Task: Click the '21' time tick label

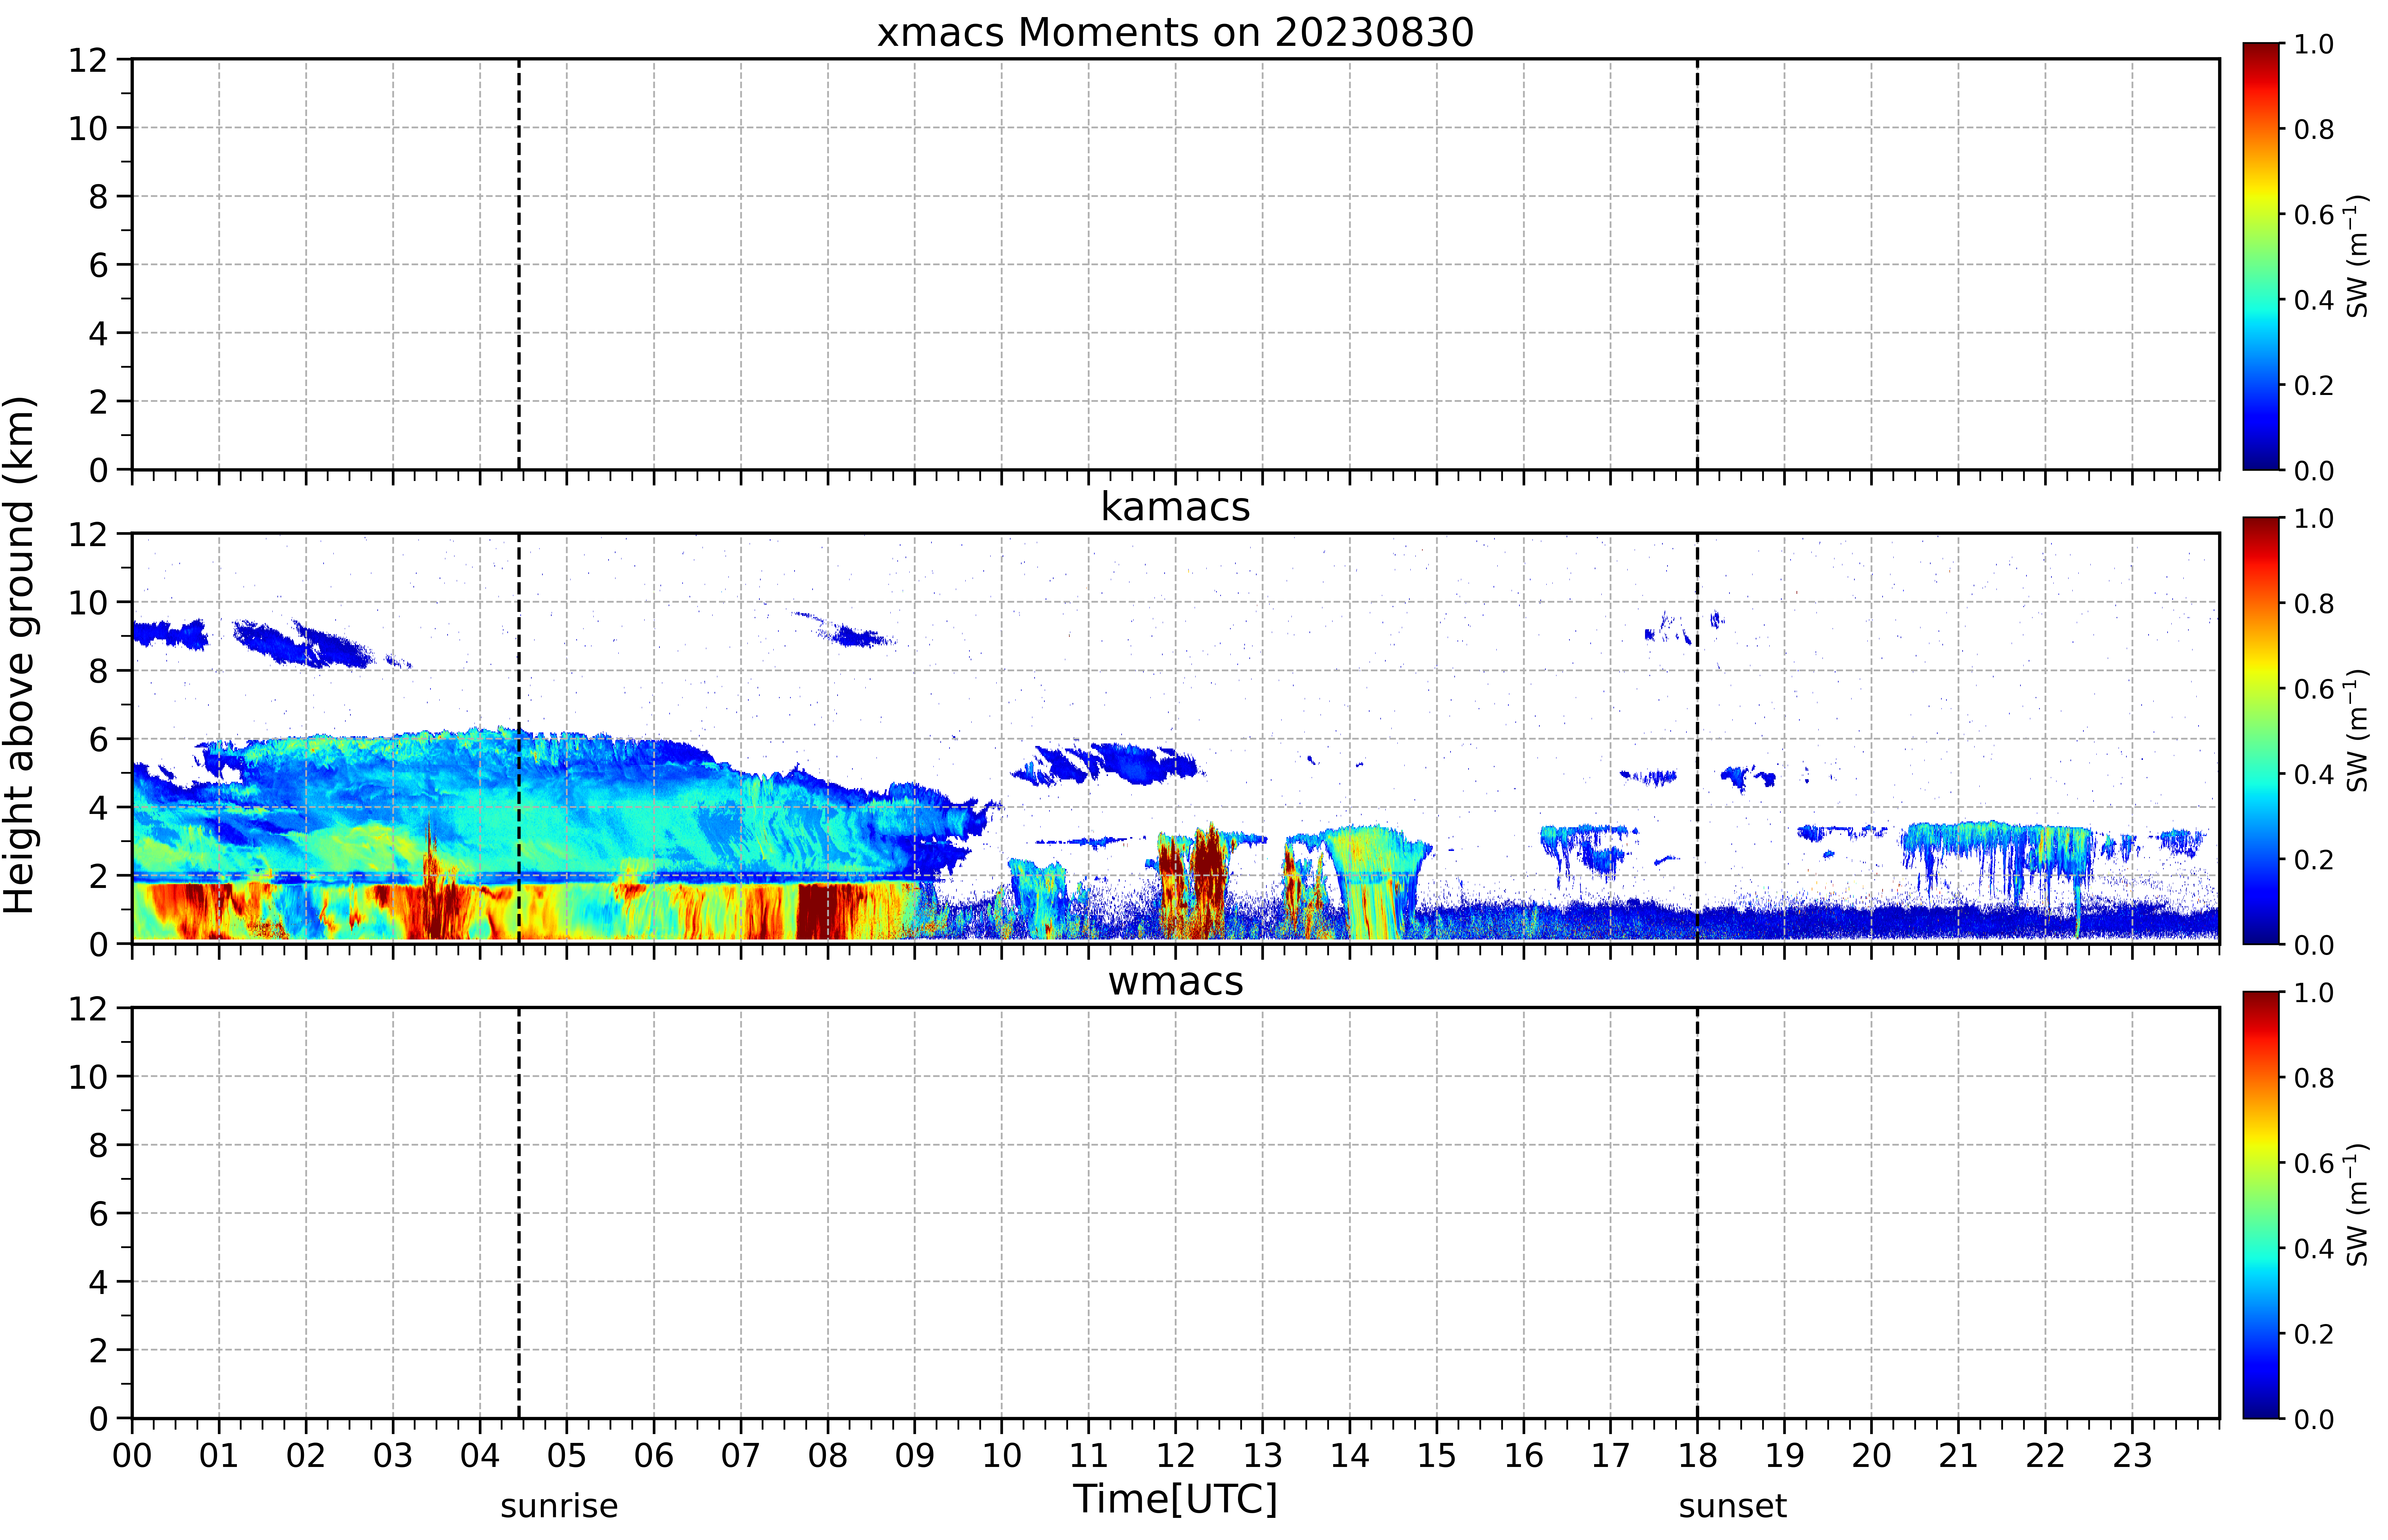Action: pos(1958,1456)
